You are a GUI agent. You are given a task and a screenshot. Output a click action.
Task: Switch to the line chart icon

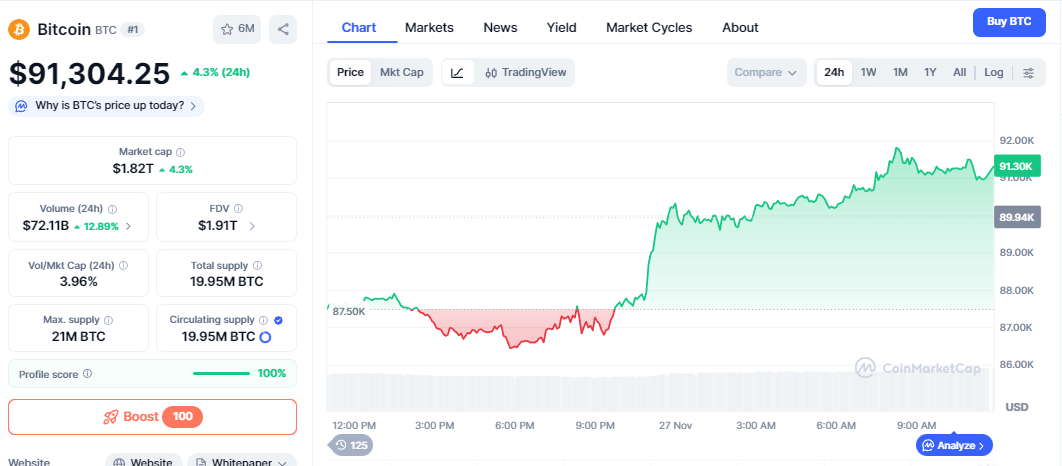(x=457, y=73)
